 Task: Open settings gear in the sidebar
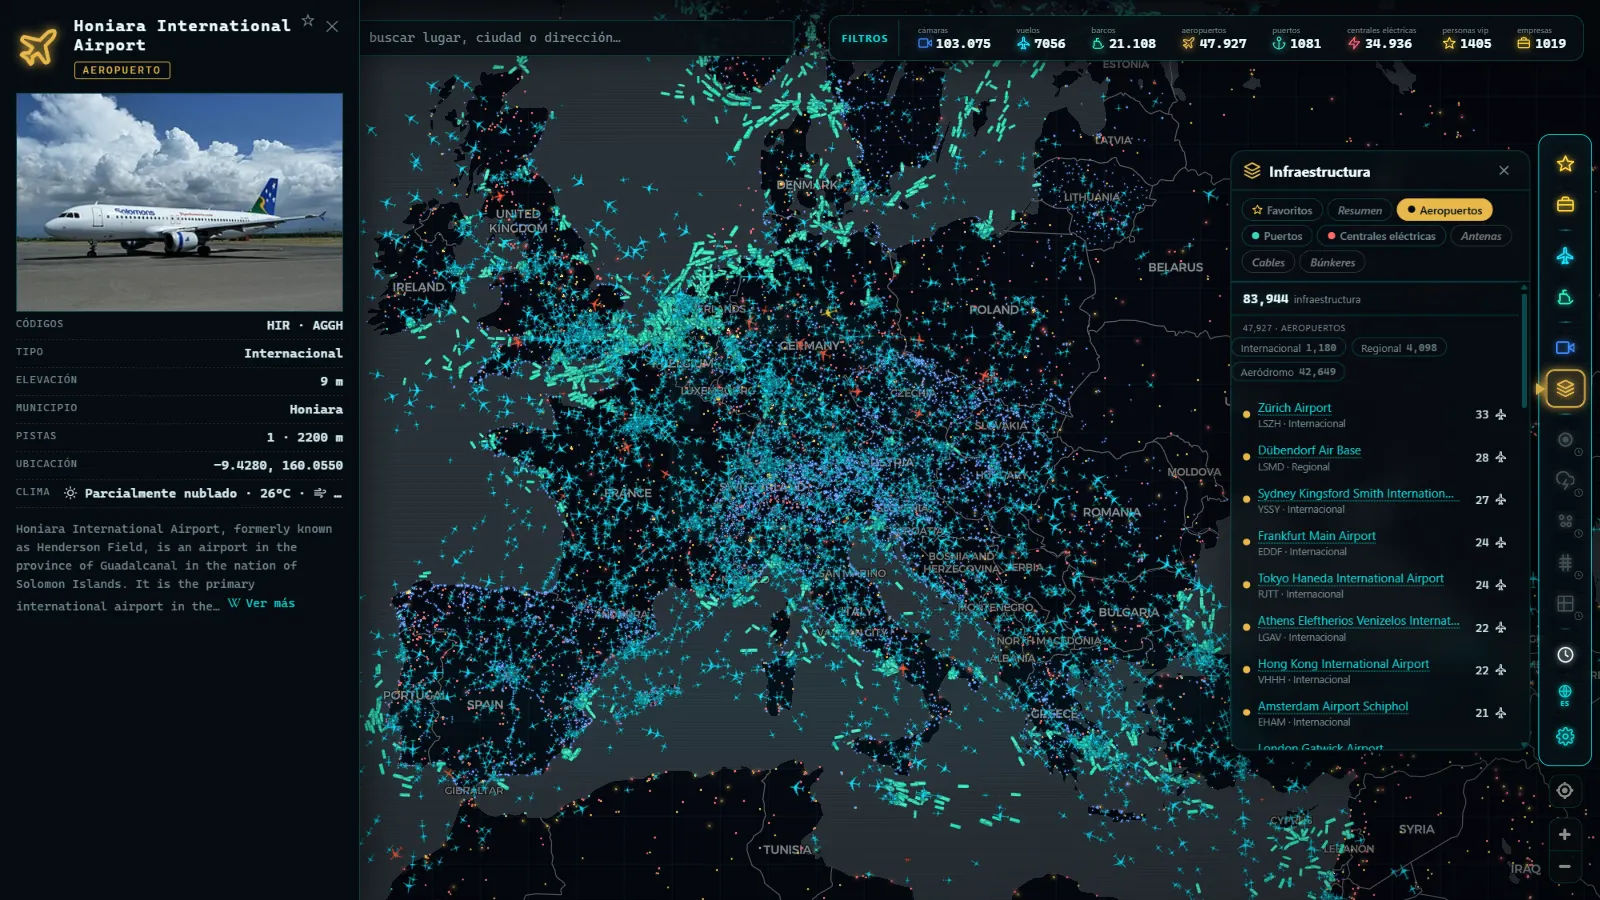click(x=1565, y=736)
